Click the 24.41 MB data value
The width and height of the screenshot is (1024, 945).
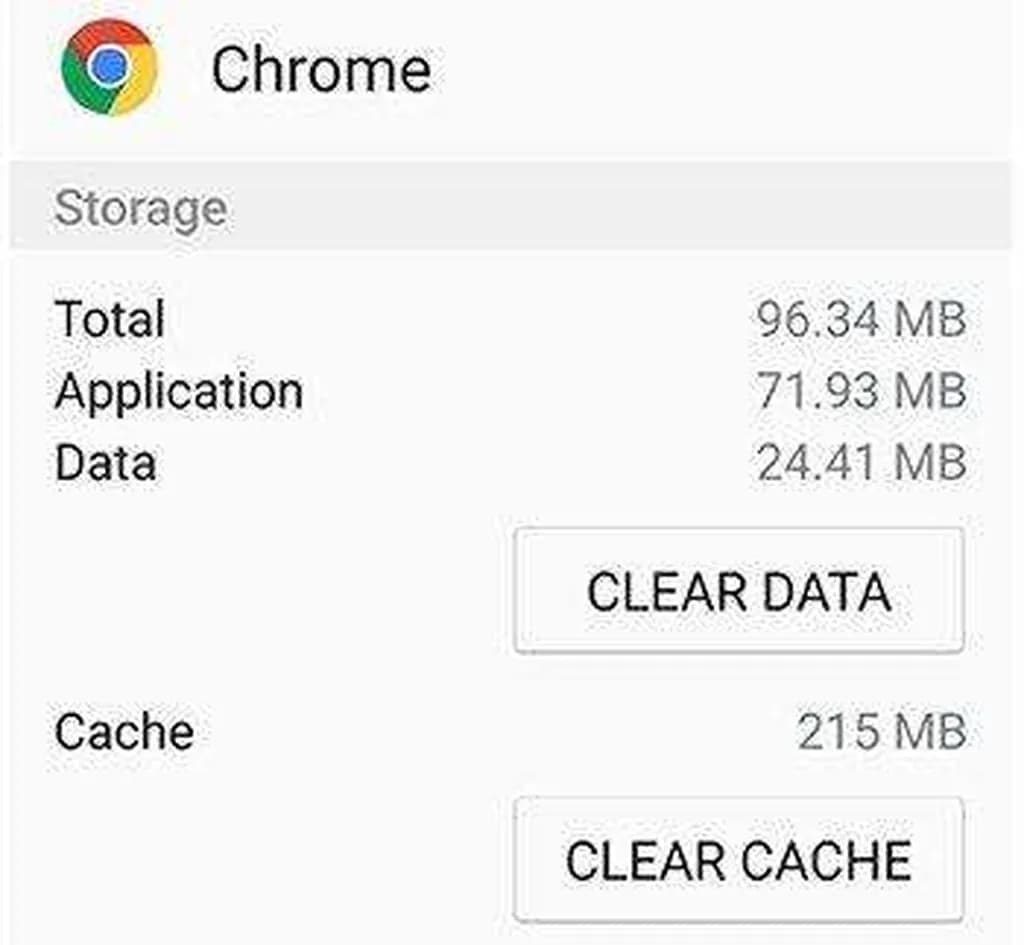861,463
